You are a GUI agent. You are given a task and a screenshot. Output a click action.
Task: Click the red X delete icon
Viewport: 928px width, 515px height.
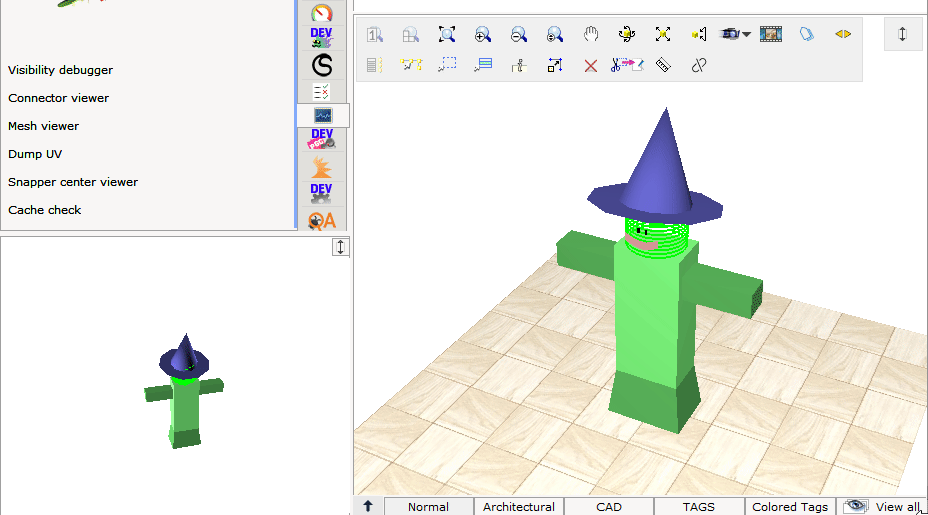[x=591, y=66]
